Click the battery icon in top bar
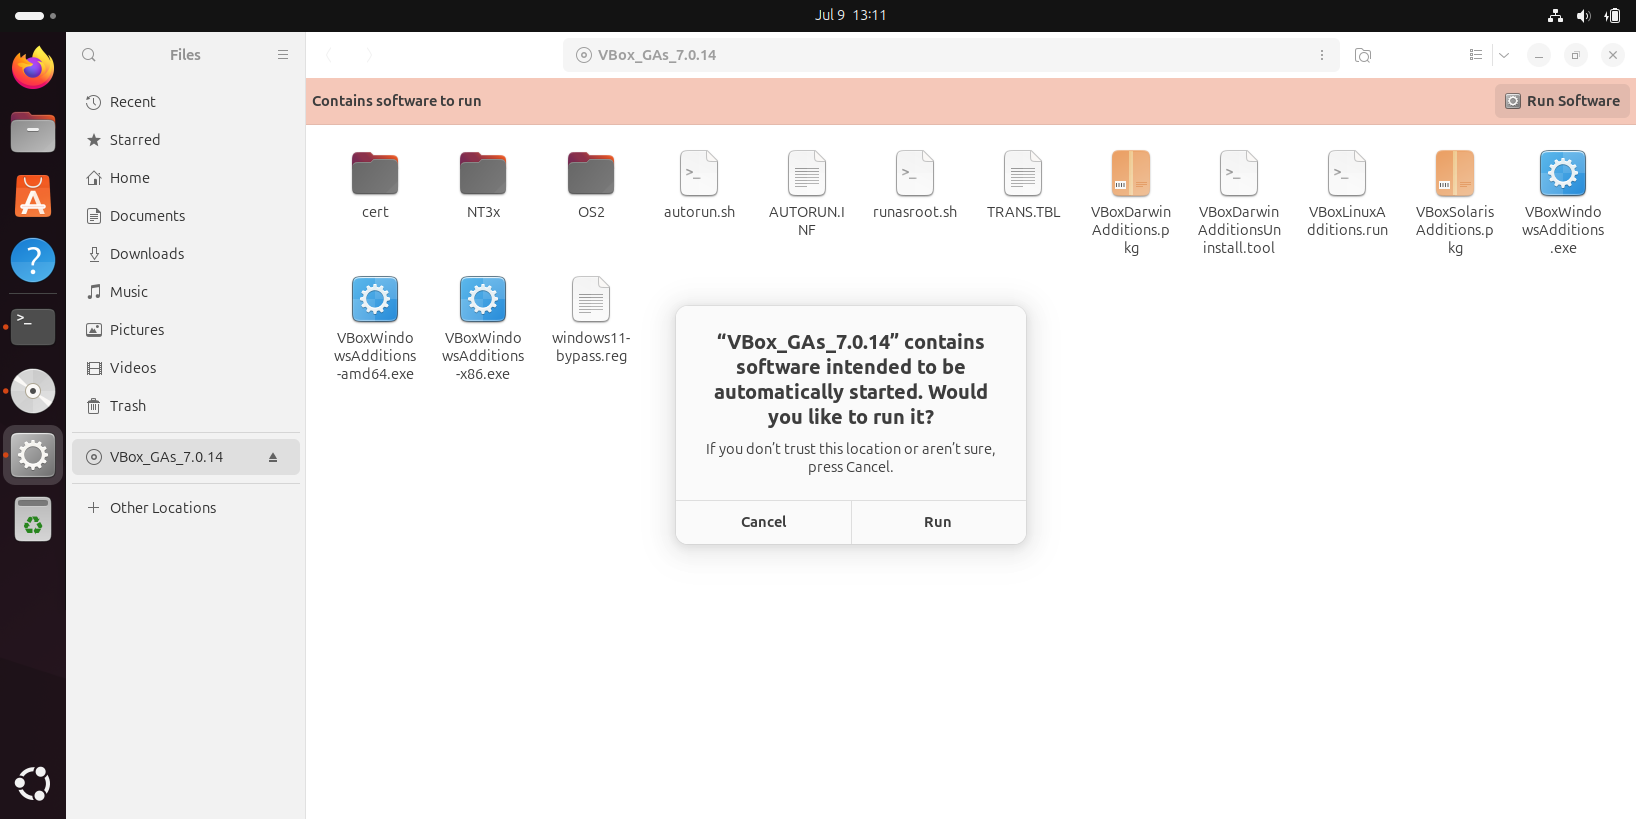This screenshot has height=819, width=1636. (1612, 16)
